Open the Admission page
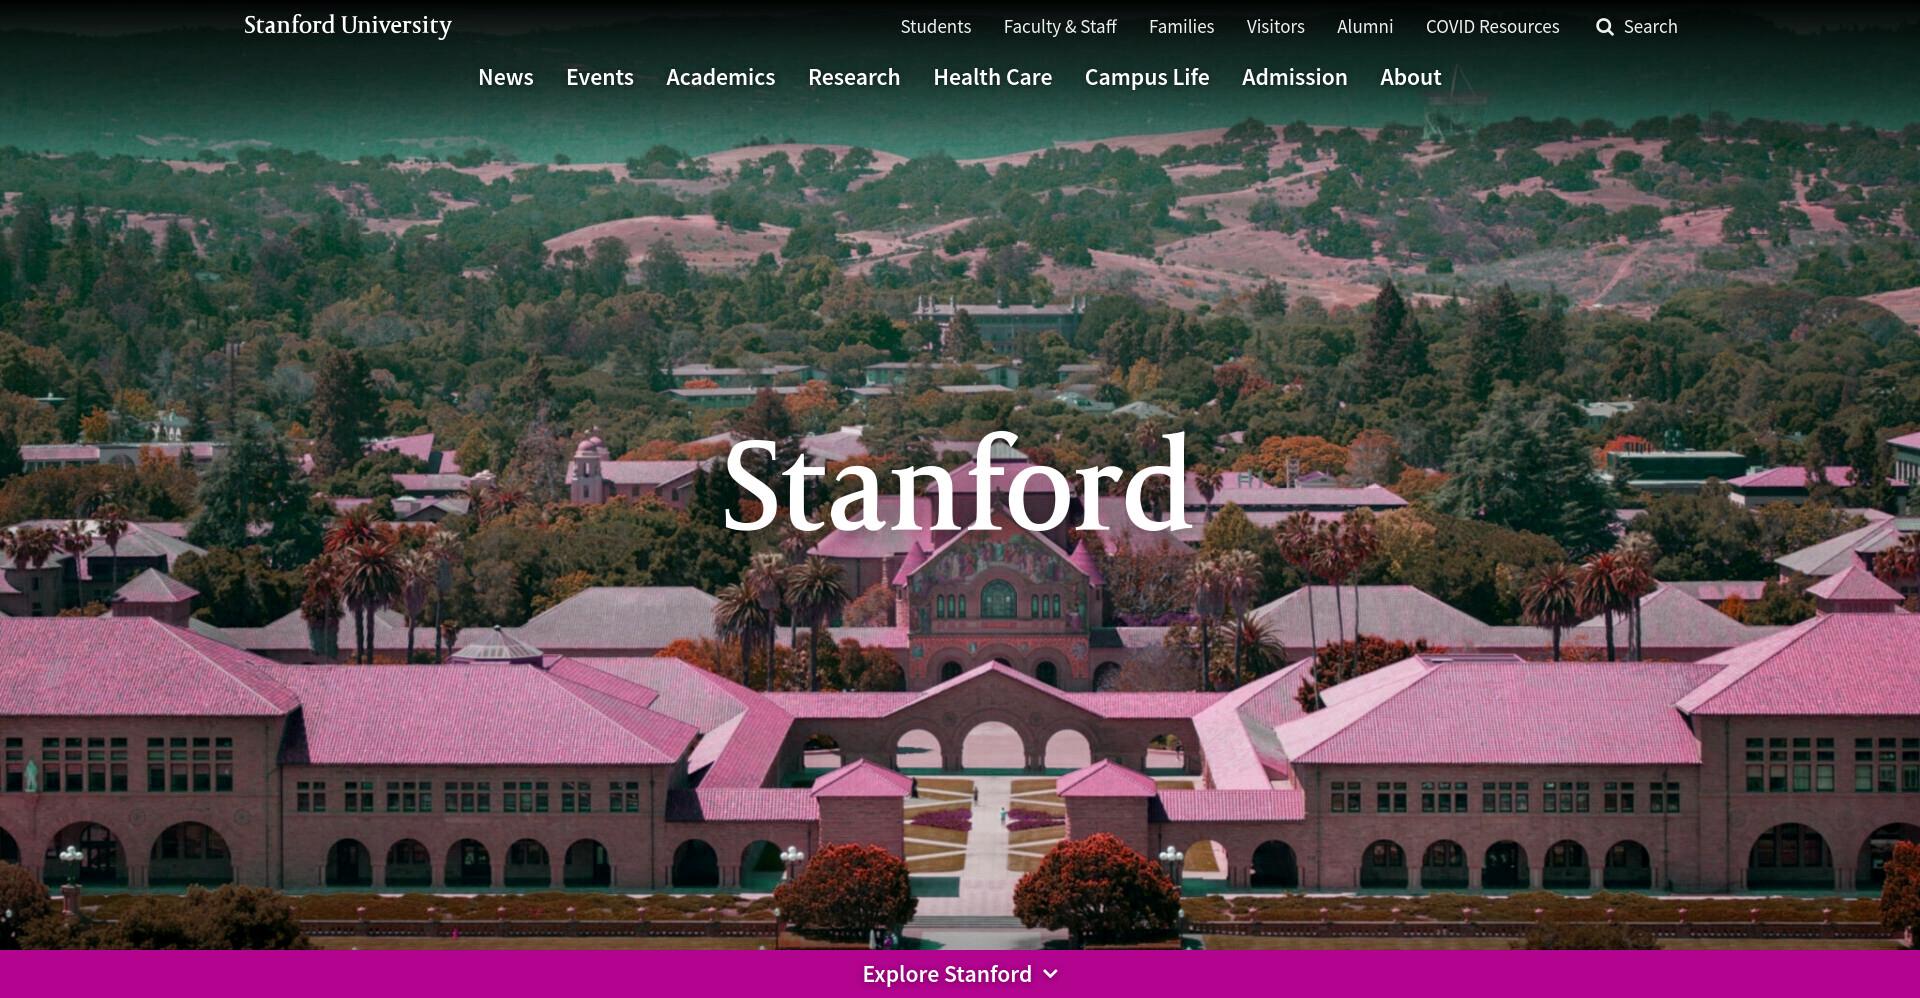 1295,77
